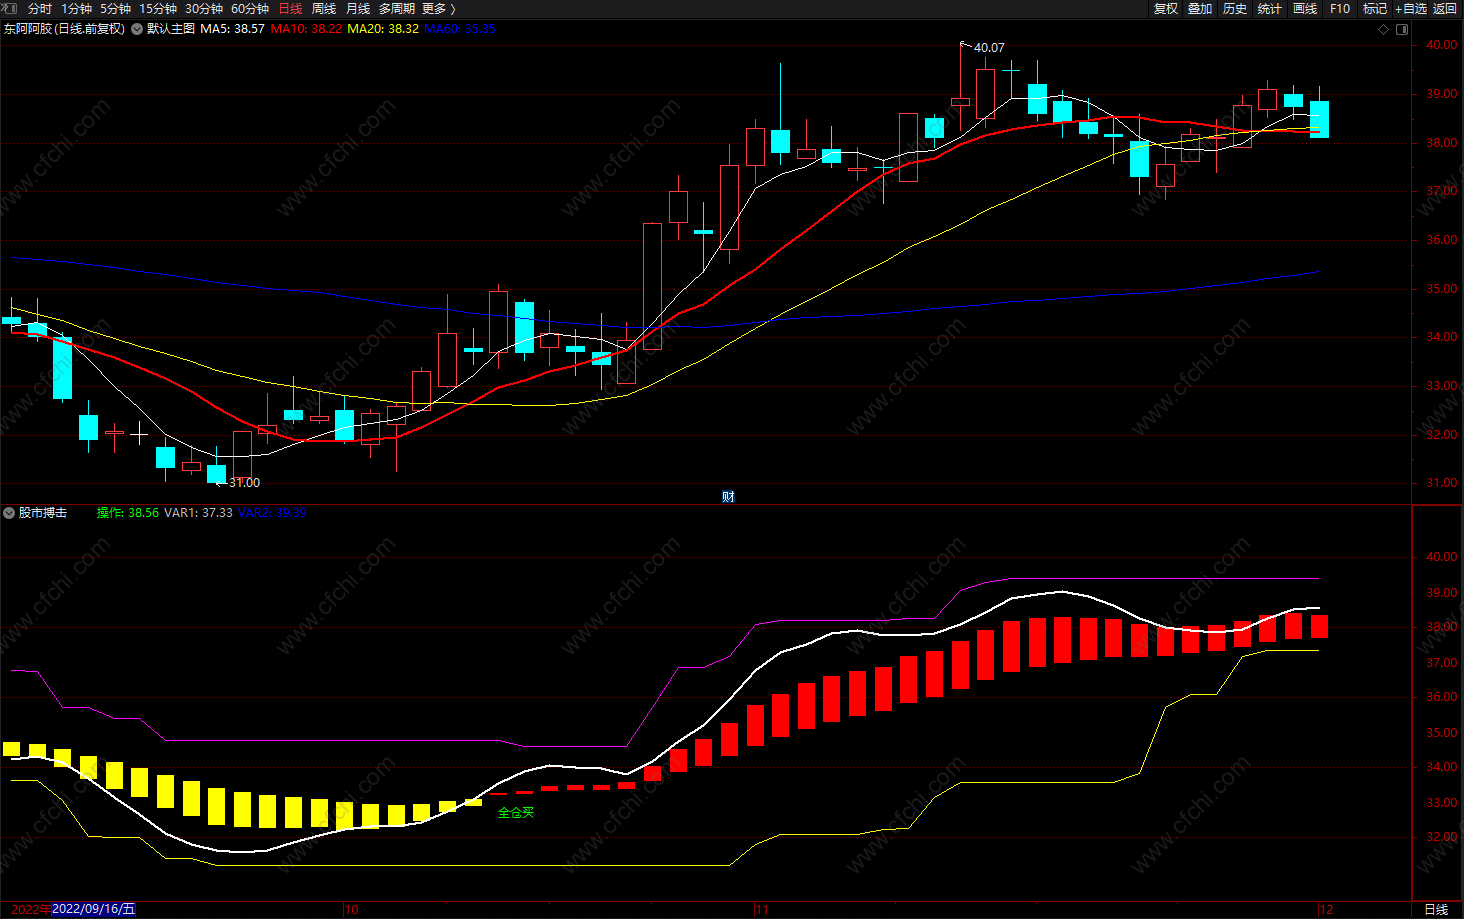The height and width of the screenshot is (919, 1464).
Task: Click the 财 finance marker on chart
Action: tap(728, 497)
